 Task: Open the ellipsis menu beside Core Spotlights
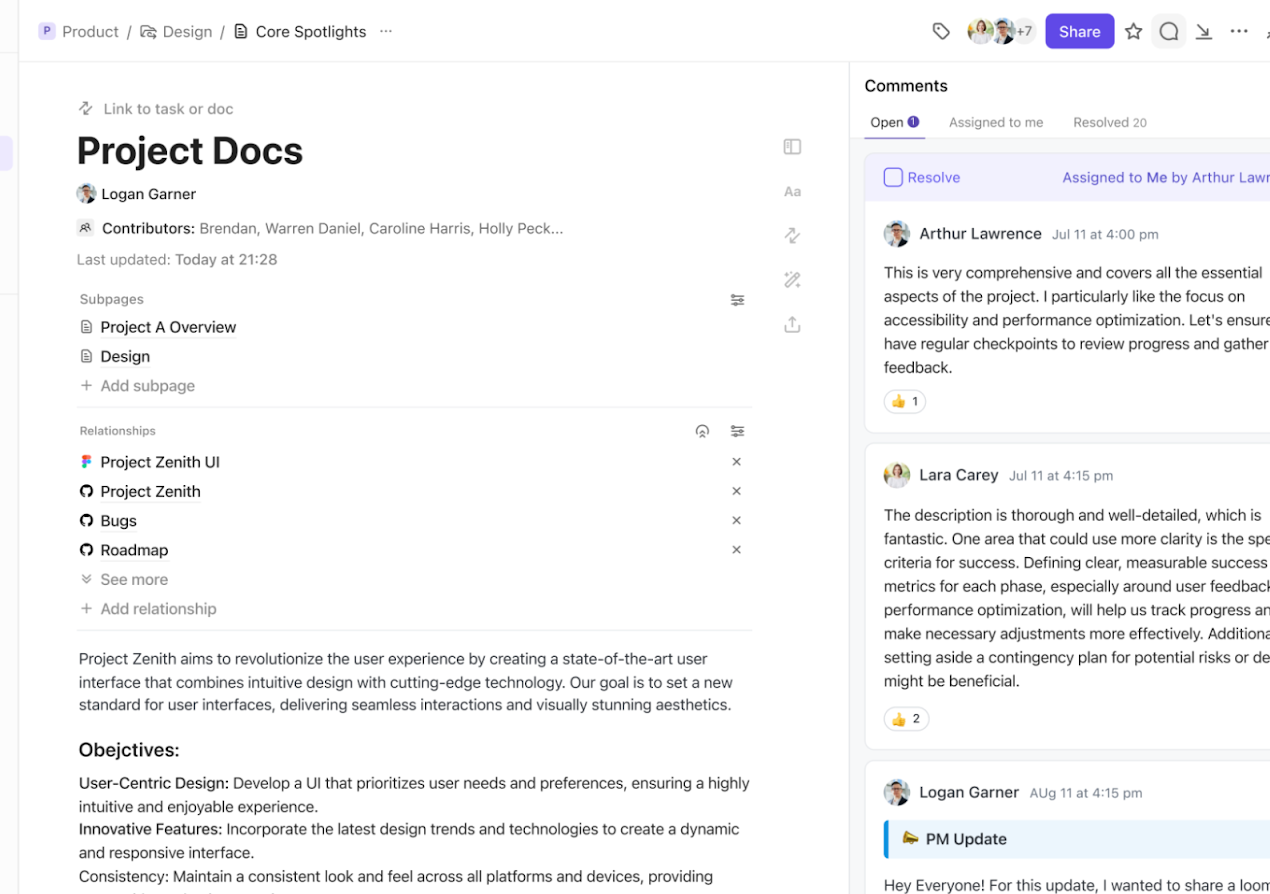(386, 32)
